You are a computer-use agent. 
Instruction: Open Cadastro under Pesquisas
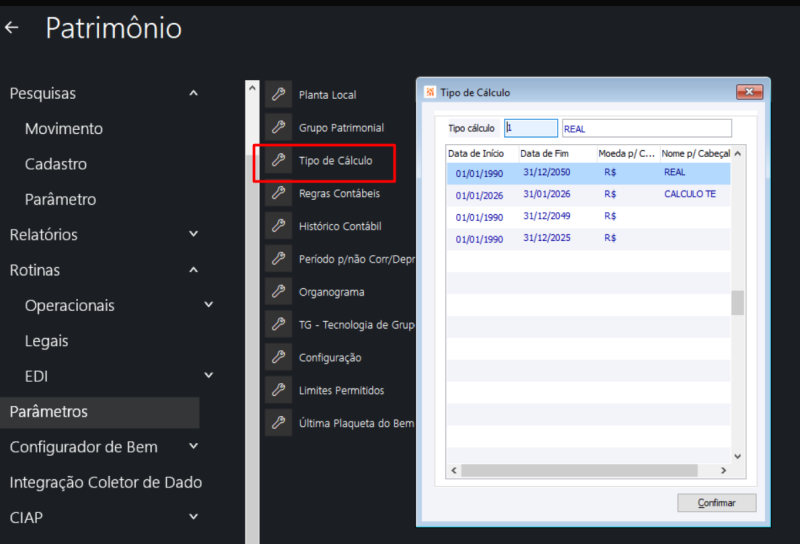pyautogui.click(x=56, y=164)
